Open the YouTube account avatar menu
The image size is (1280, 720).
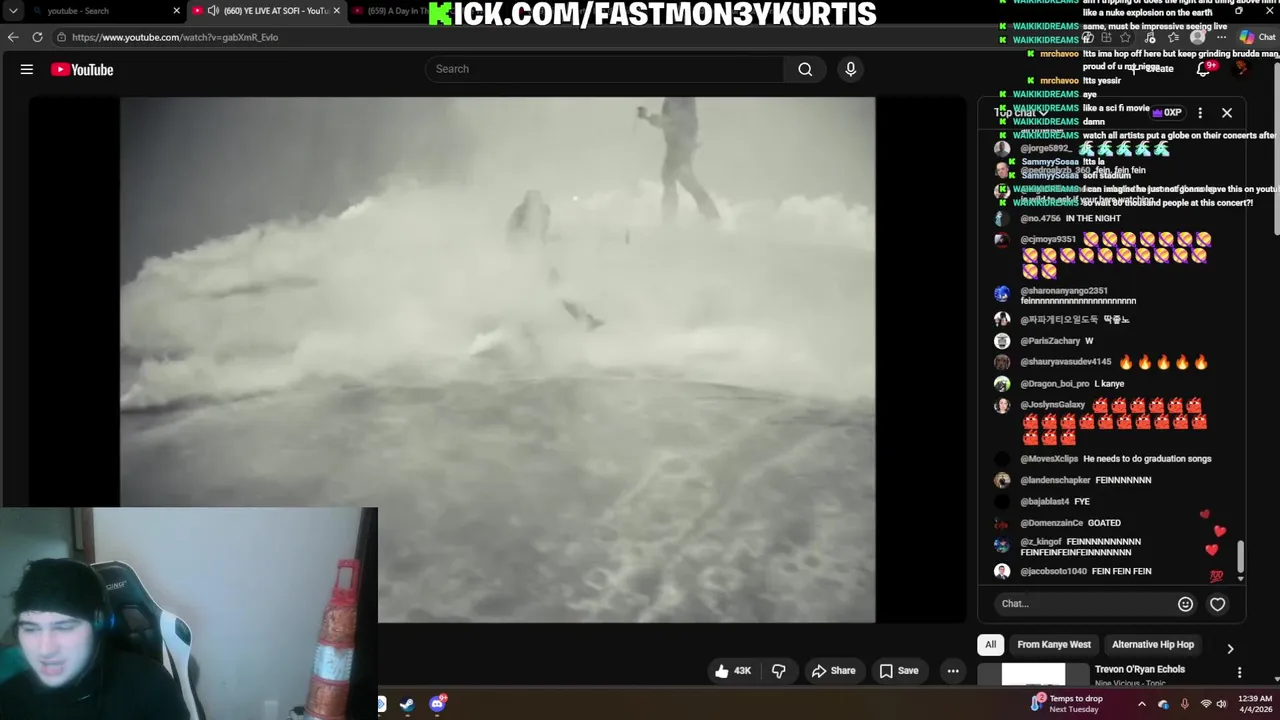tap(1242, 69)
